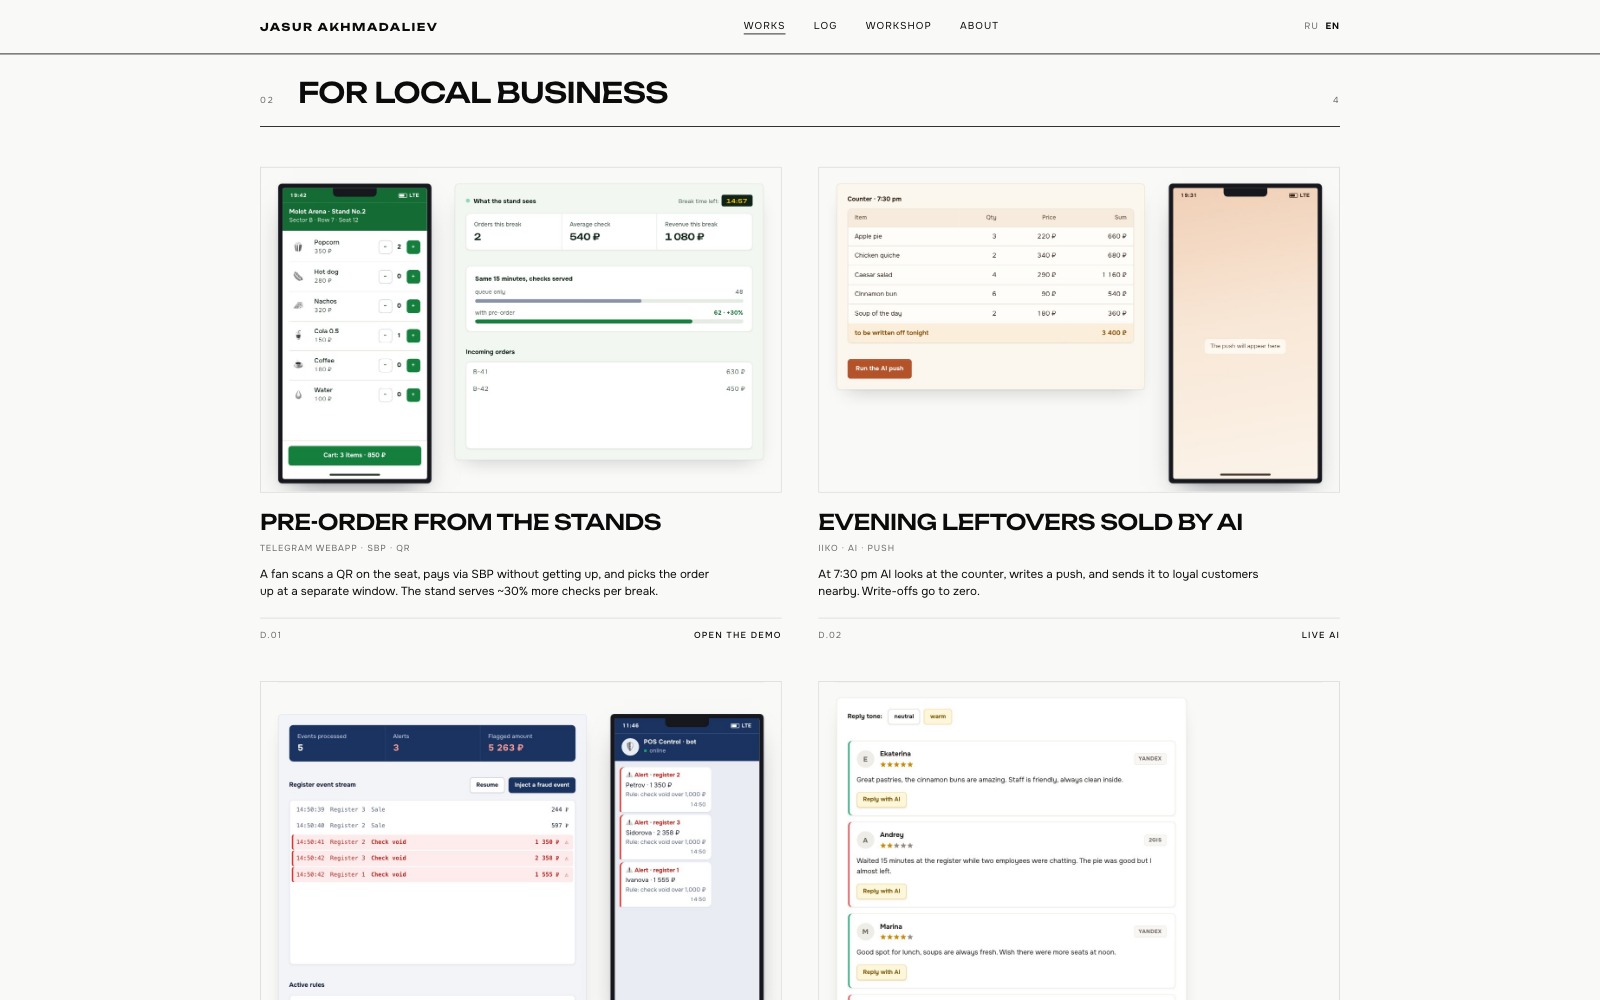Select the warm reply tone
1600x1000 pixels.
[938, 716]
